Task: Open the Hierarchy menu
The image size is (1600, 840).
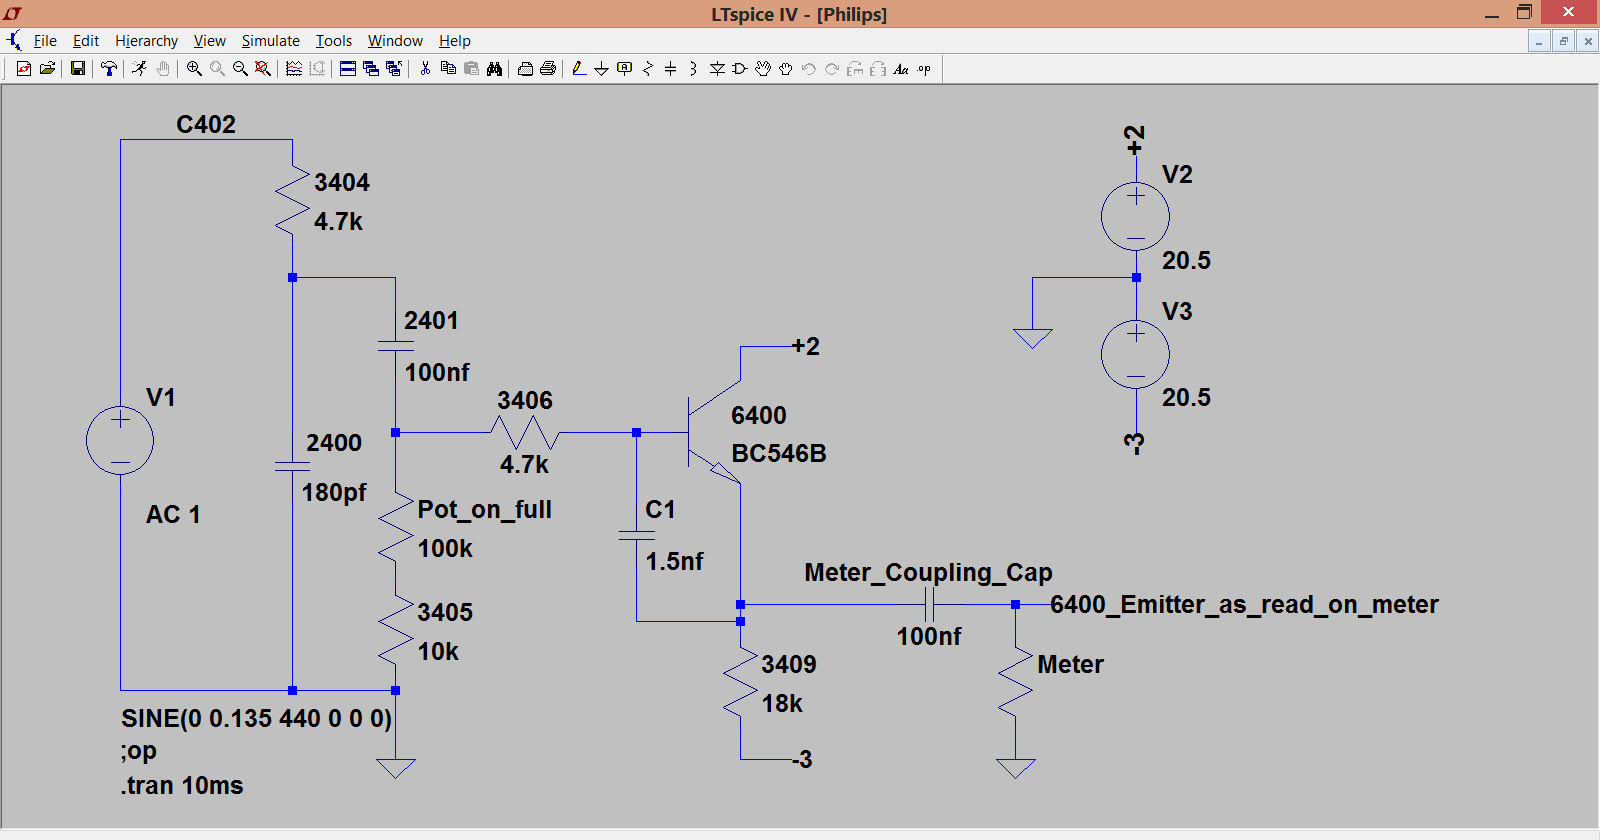Action: pos(146,41)
